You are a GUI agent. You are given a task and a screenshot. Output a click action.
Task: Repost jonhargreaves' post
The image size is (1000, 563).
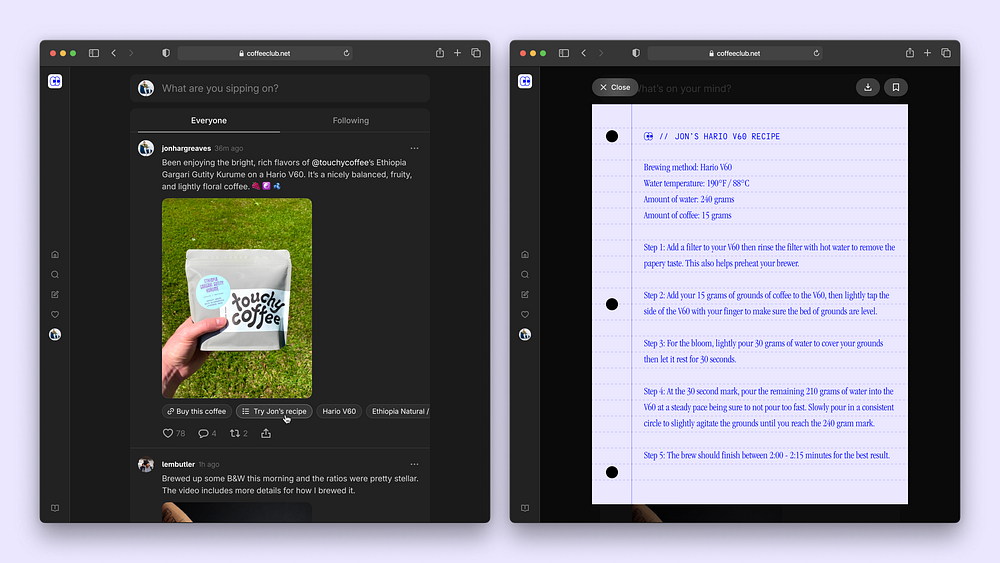(235, 433)
